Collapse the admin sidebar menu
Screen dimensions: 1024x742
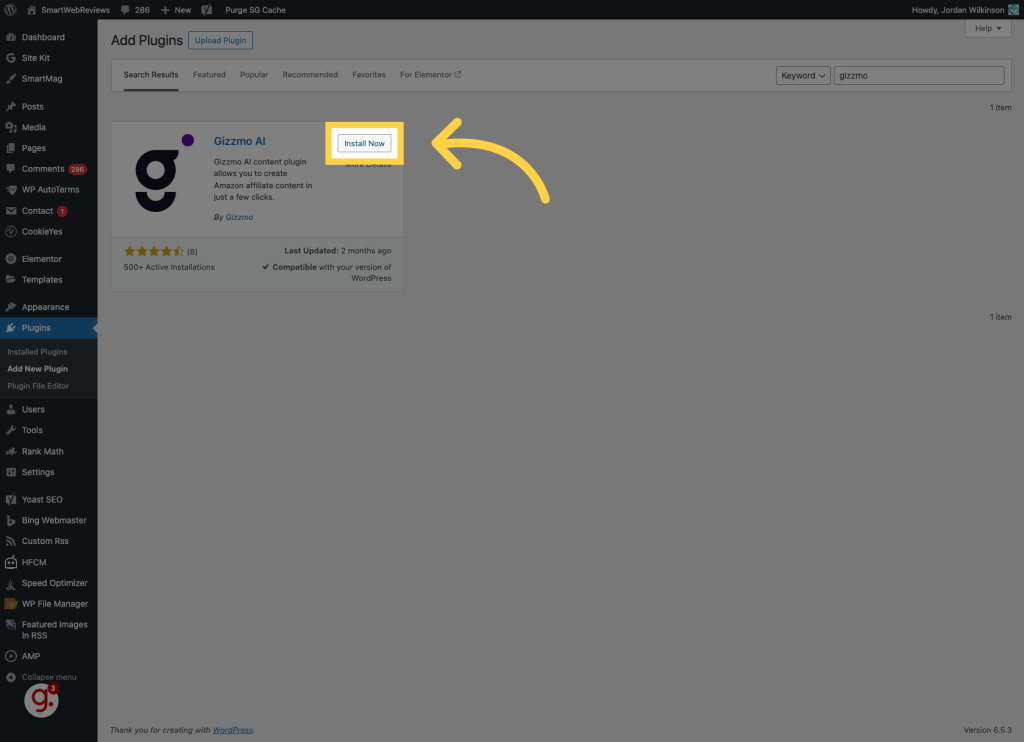(48, 677)
